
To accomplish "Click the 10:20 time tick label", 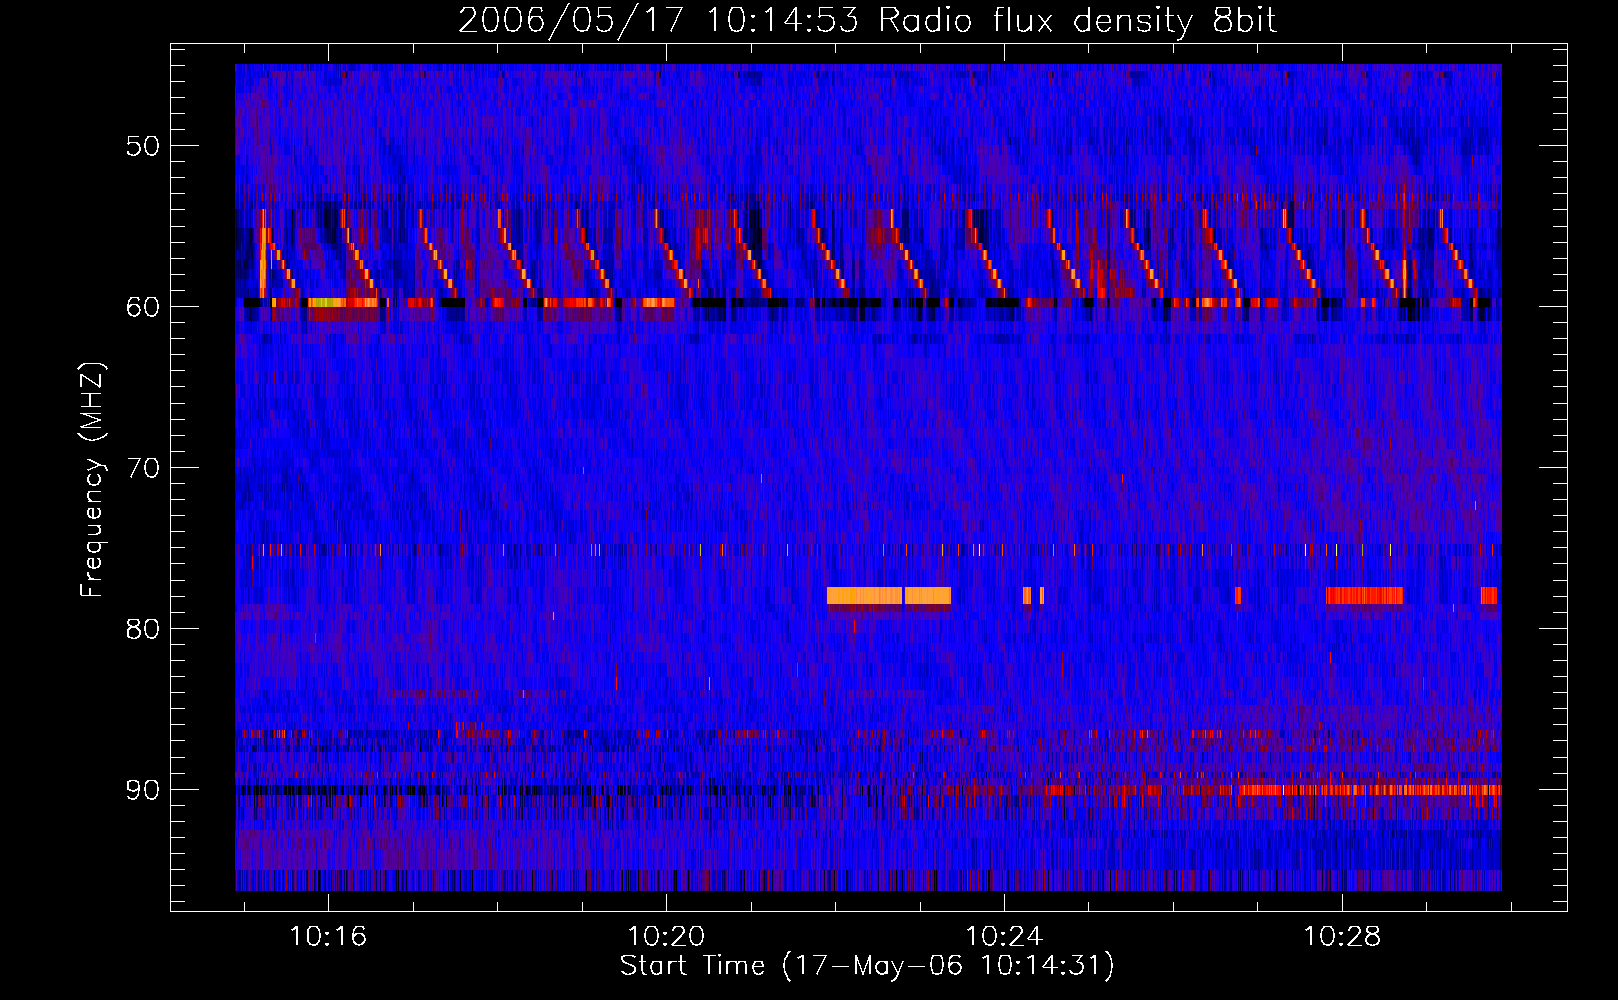I will pos(666,937).
